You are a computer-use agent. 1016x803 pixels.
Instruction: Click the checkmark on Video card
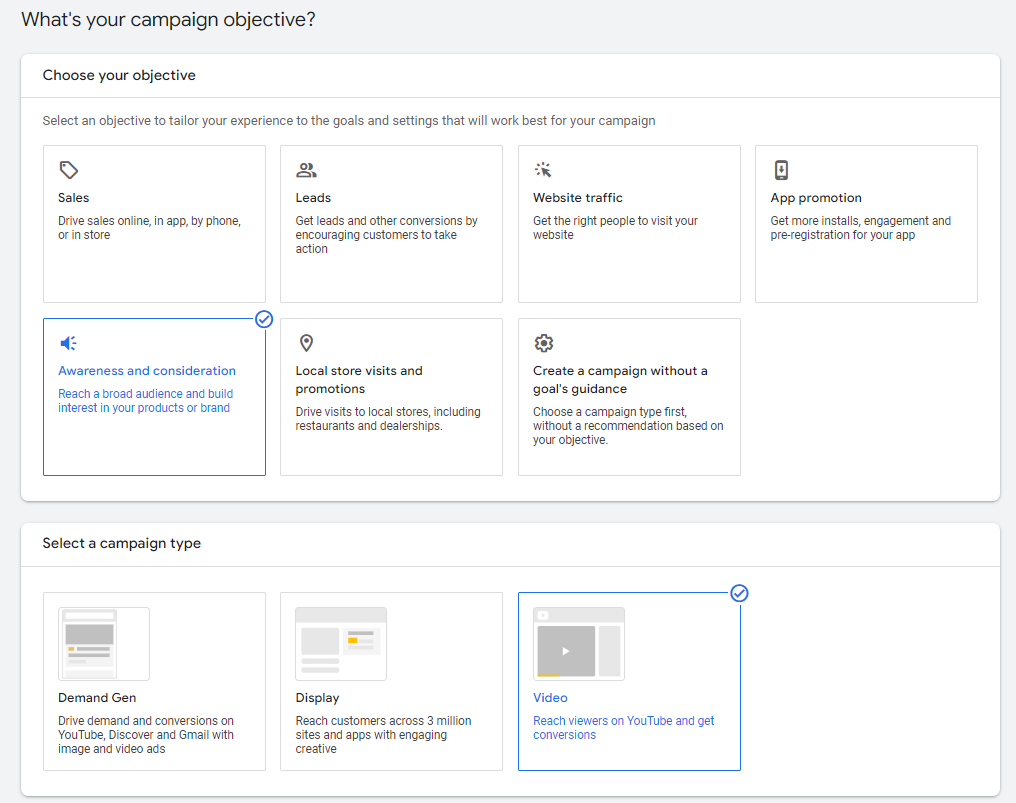coord(739,593)
